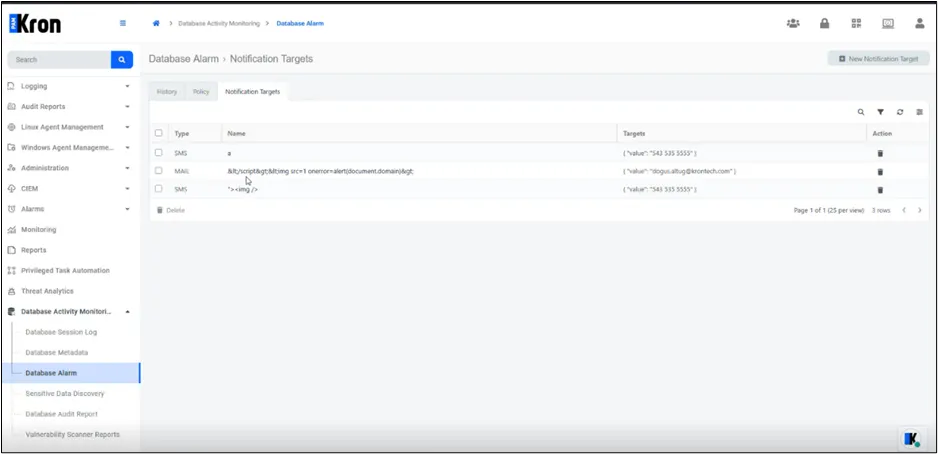
Task: Sort by the Type column header
Action: pyautogui.click(x=182, y=133)
